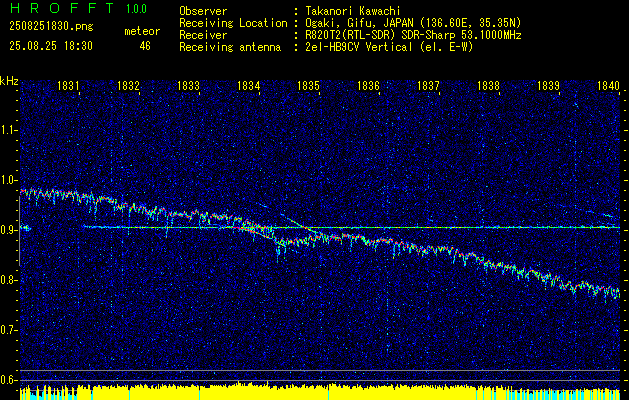Click the Receiver label

(203, 35)
